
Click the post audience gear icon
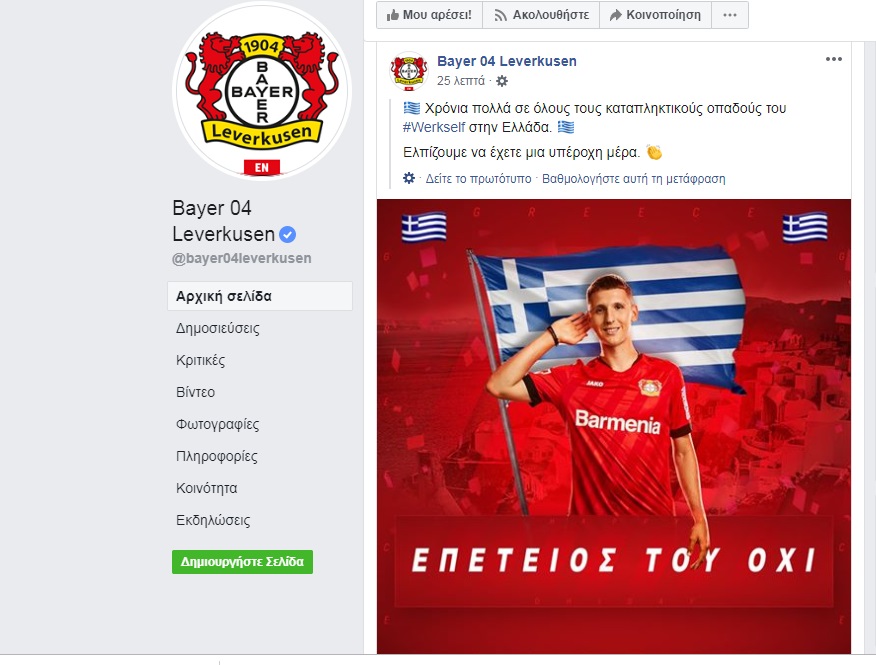(502, 81)
